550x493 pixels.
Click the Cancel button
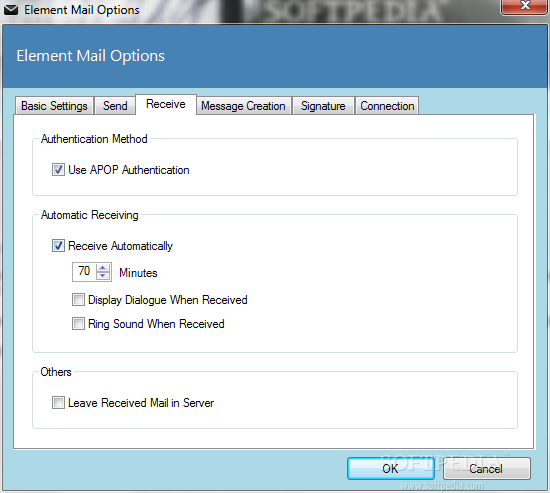pos(487,468)
